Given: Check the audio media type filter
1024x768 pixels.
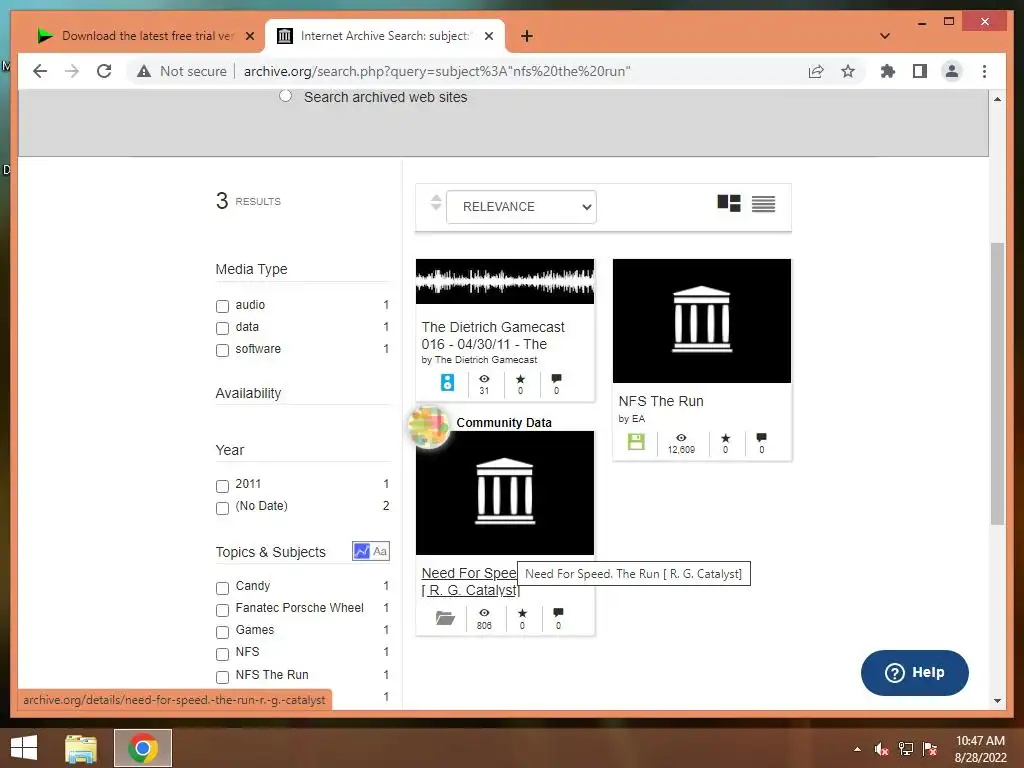Looking at the screenshot, I should click(223, 306).
